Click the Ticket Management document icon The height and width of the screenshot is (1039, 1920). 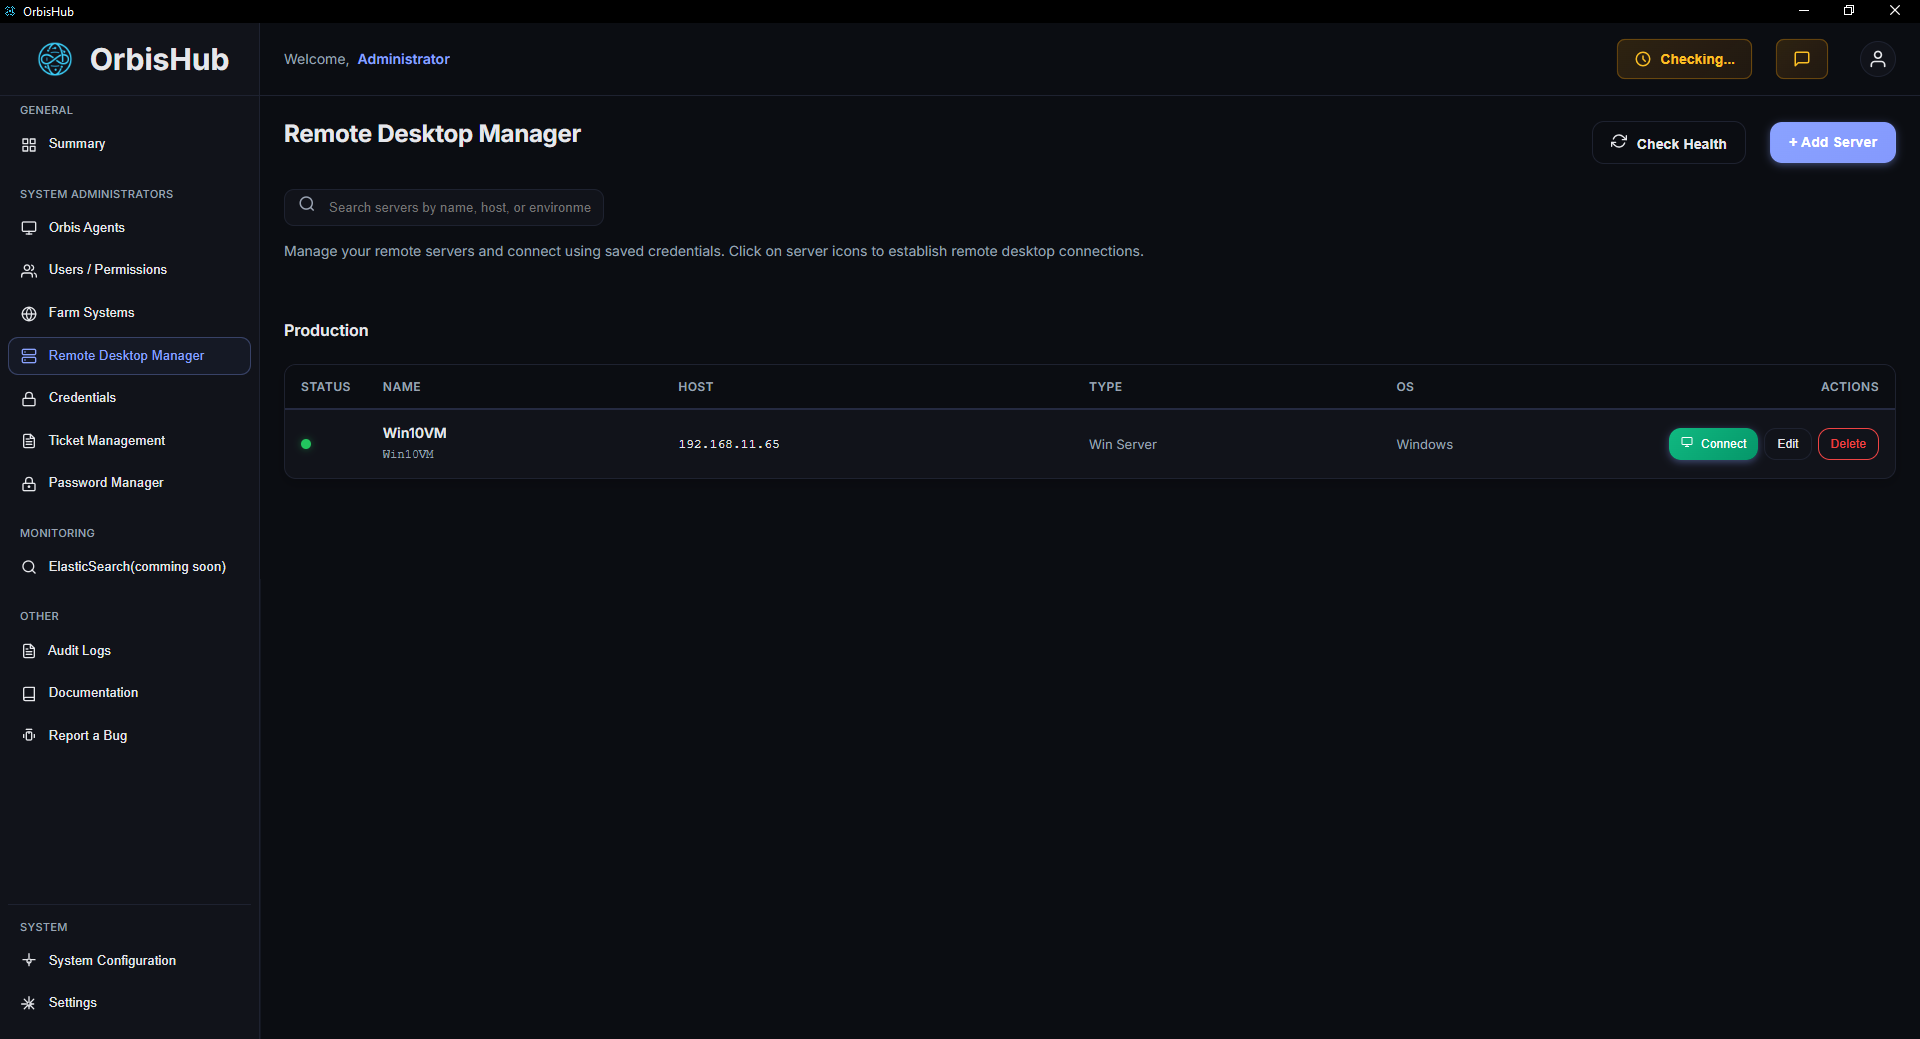[x=29, y=440]
